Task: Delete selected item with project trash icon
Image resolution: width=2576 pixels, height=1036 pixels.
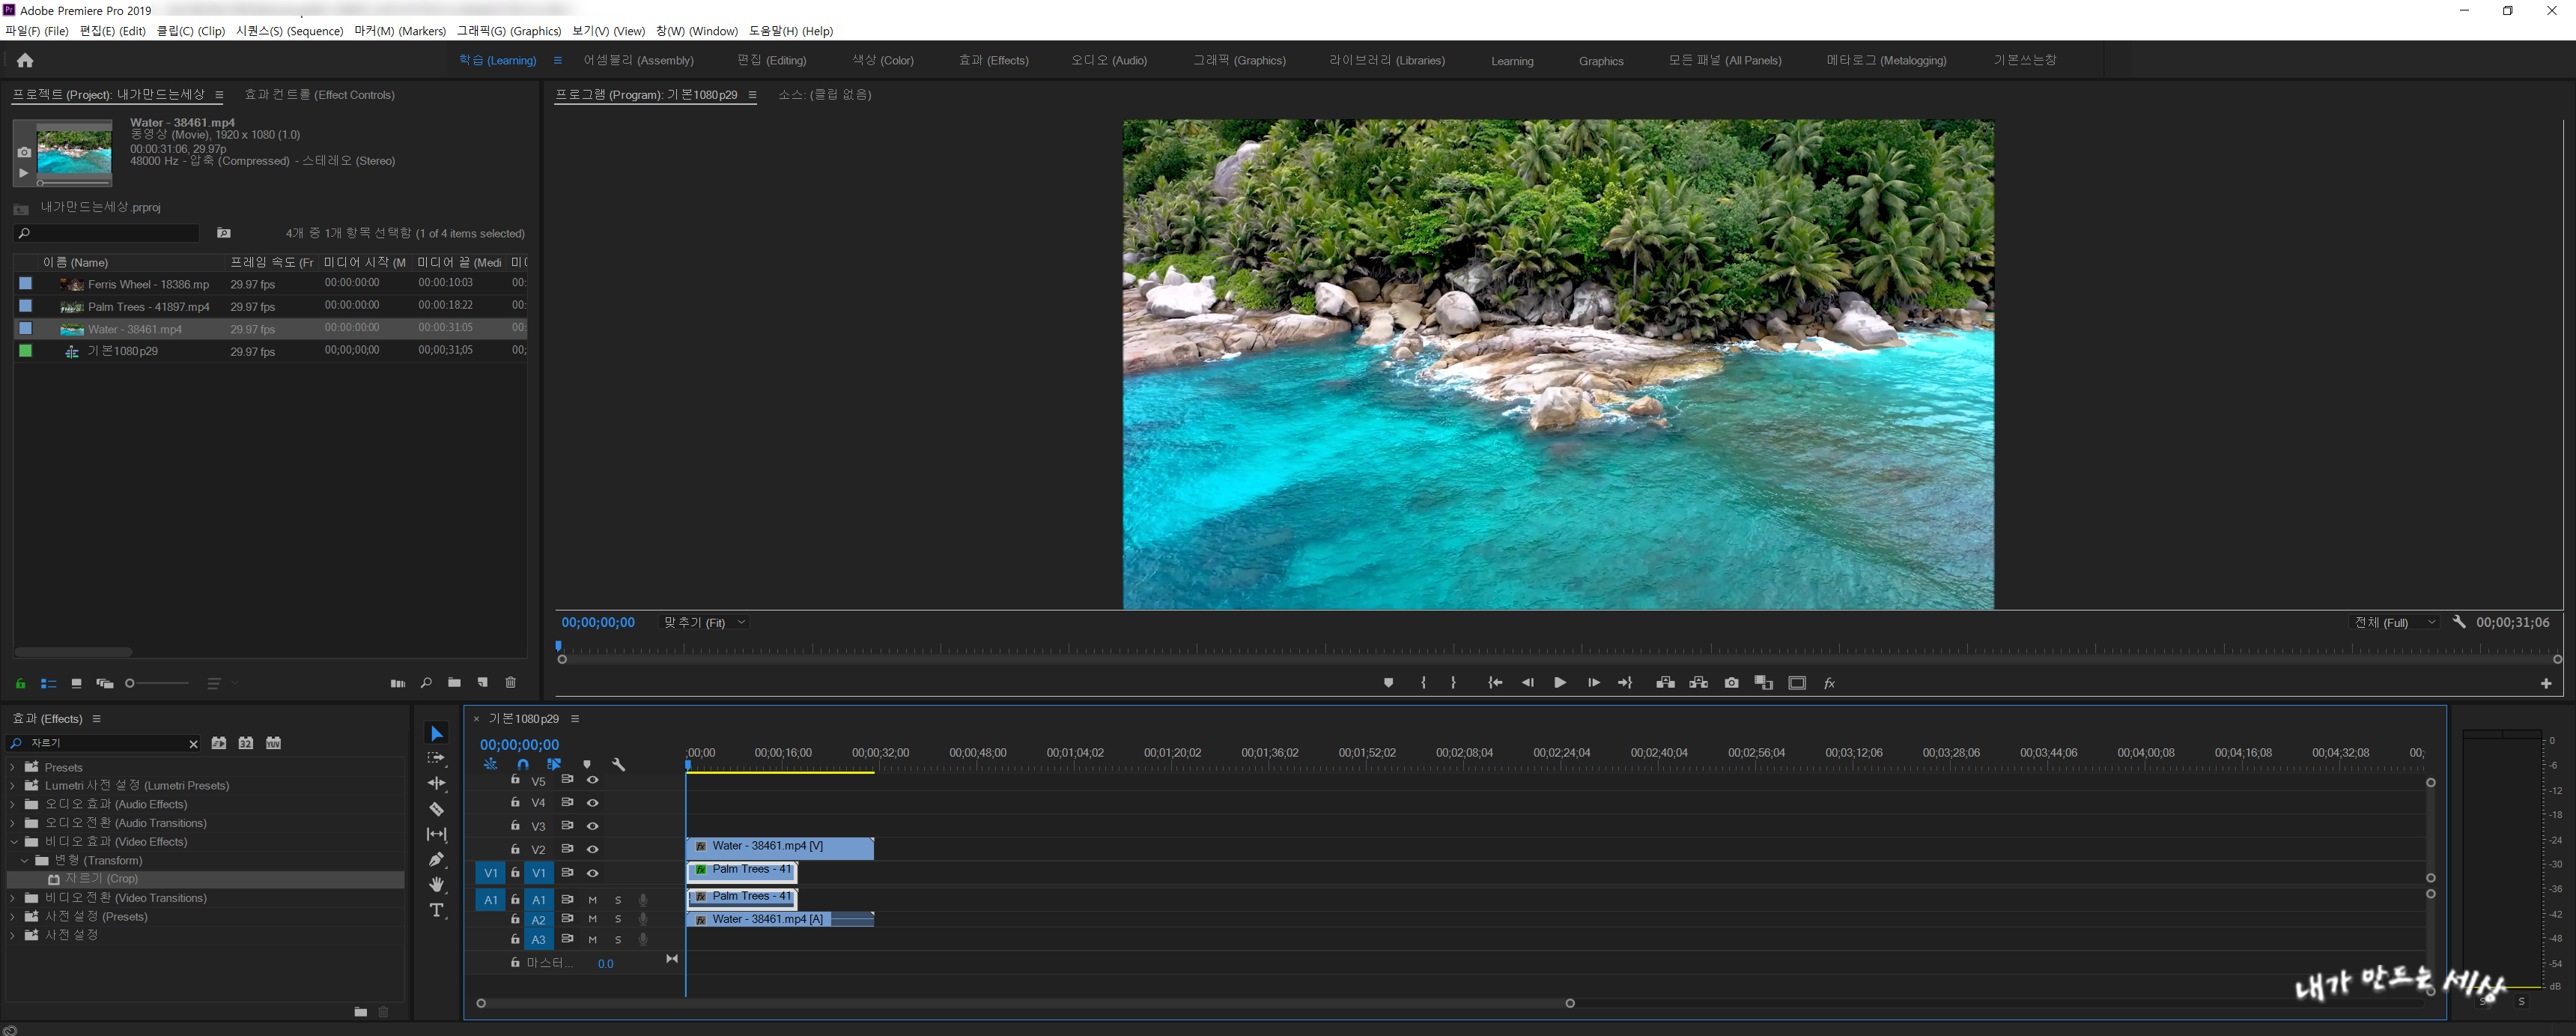Action: pyautogui.click(x=510, y=683)
